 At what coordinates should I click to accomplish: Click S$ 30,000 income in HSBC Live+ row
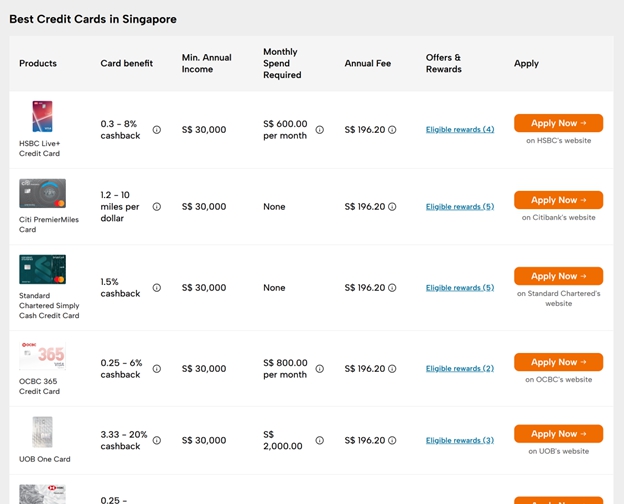pyautogui.click(x=204, y=130)
